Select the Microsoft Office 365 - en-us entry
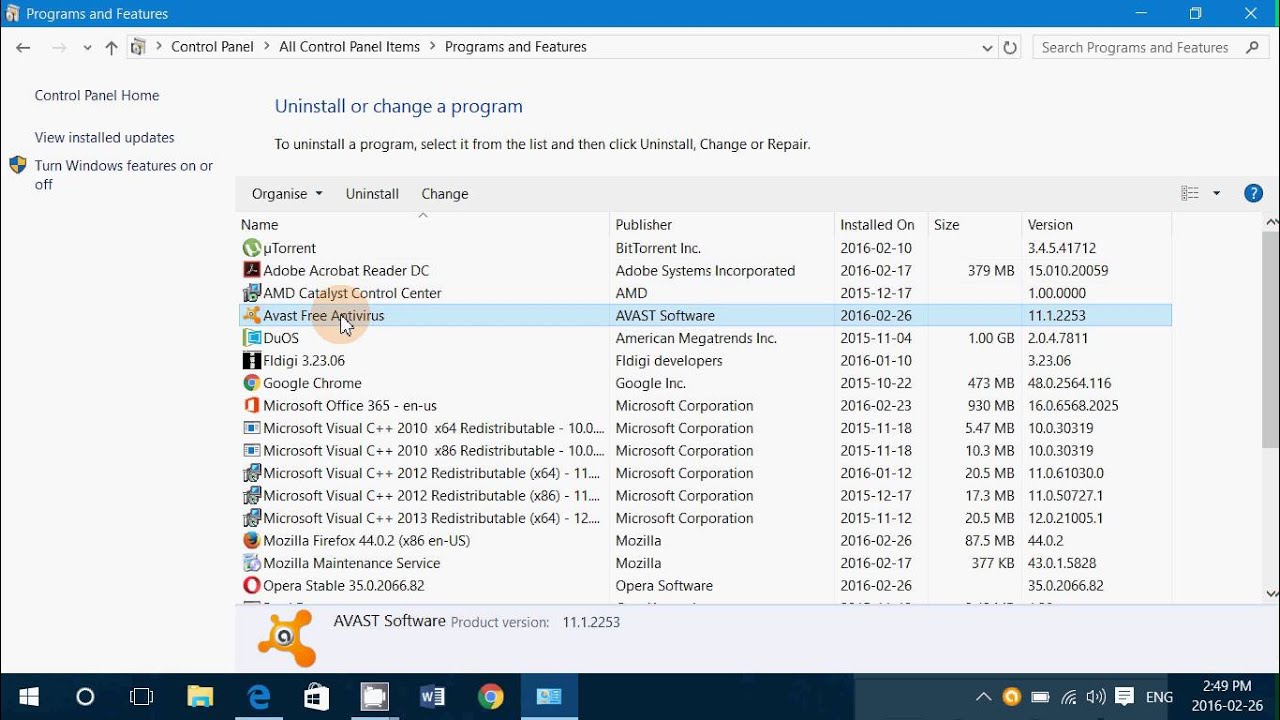Image resolution: width=1280 pixels, height=720 pixels. pos(350,405)
